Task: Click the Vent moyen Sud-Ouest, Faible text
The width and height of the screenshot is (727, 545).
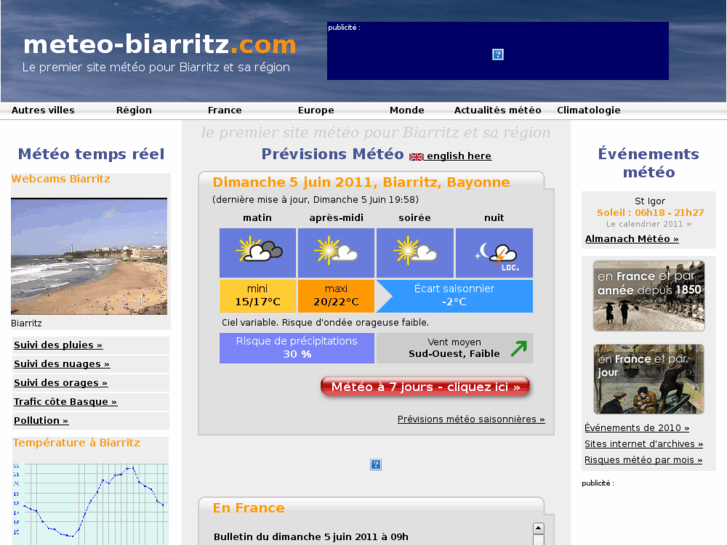Action: (x=454, y=348)
